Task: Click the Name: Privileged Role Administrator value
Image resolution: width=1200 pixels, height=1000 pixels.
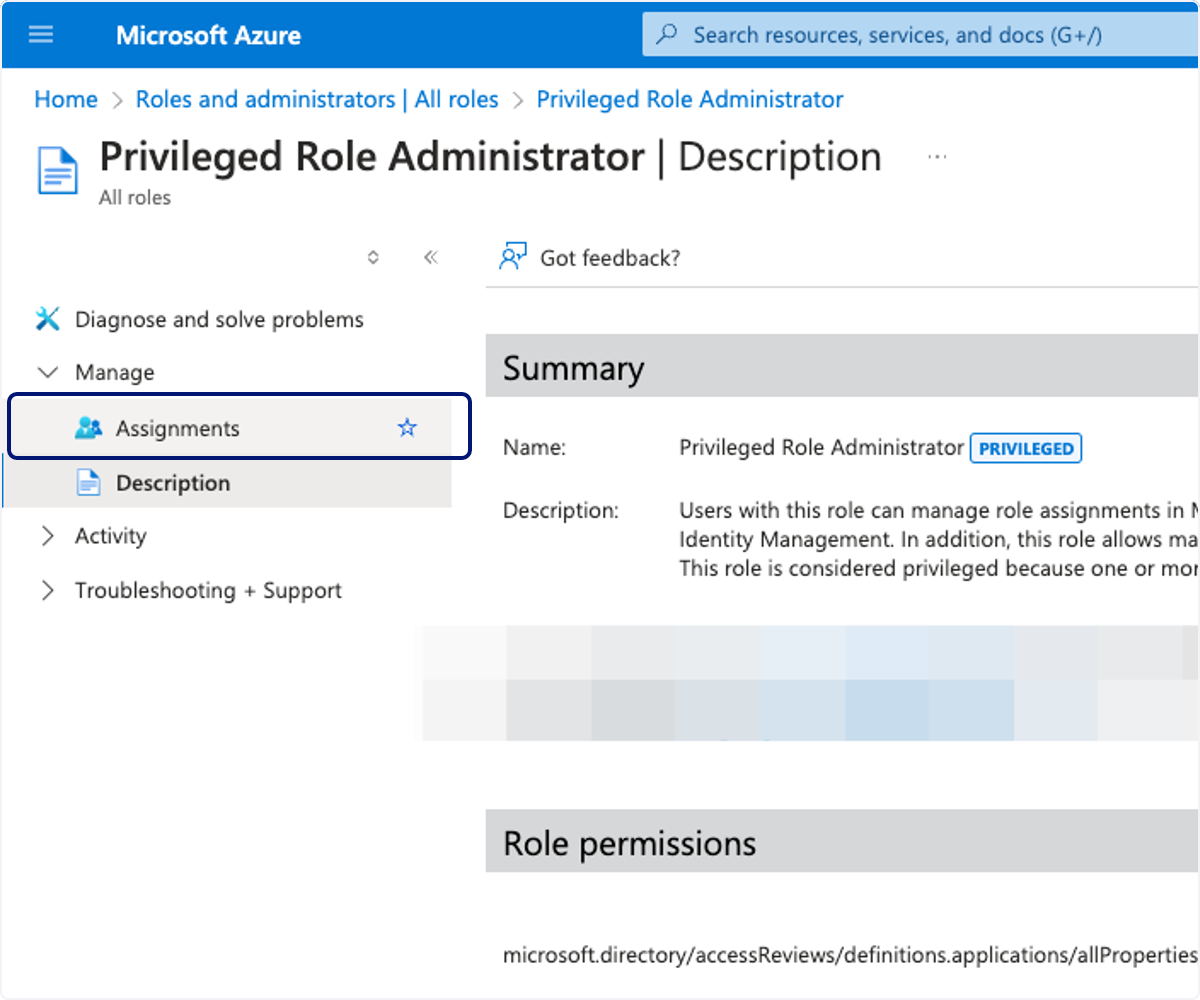Action: 821,448
